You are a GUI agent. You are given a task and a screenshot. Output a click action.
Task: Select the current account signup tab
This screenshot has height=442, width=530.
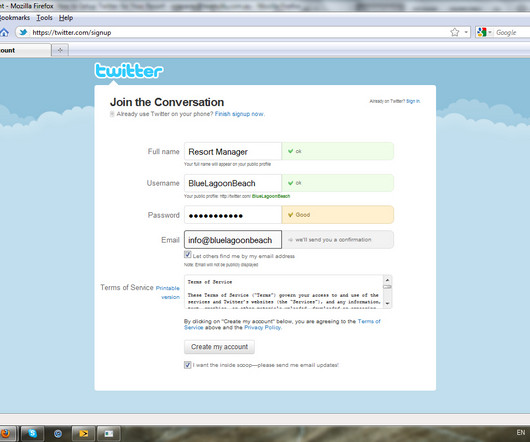(25, 50)
